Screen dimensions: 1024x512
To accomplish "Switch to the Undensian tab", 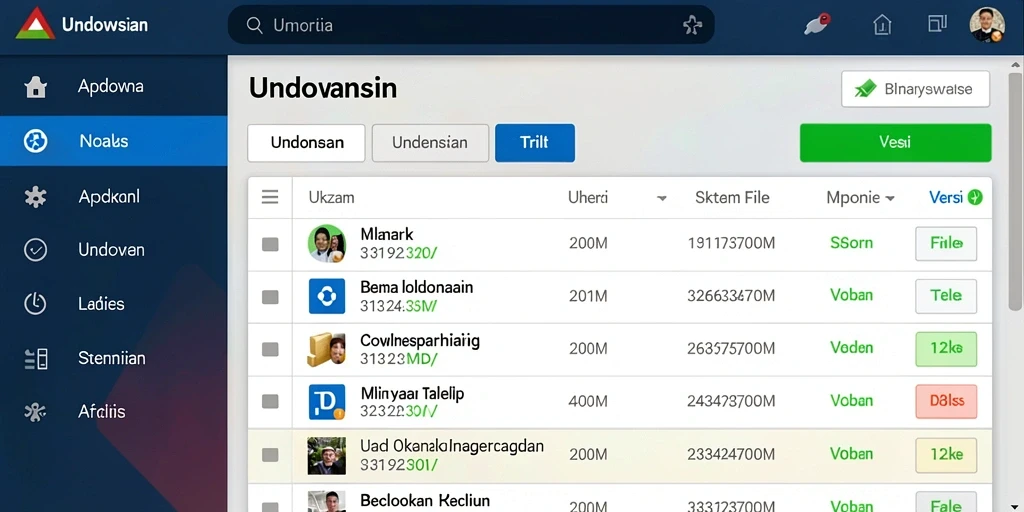I will pyautogui.click(x=430, y=143).
